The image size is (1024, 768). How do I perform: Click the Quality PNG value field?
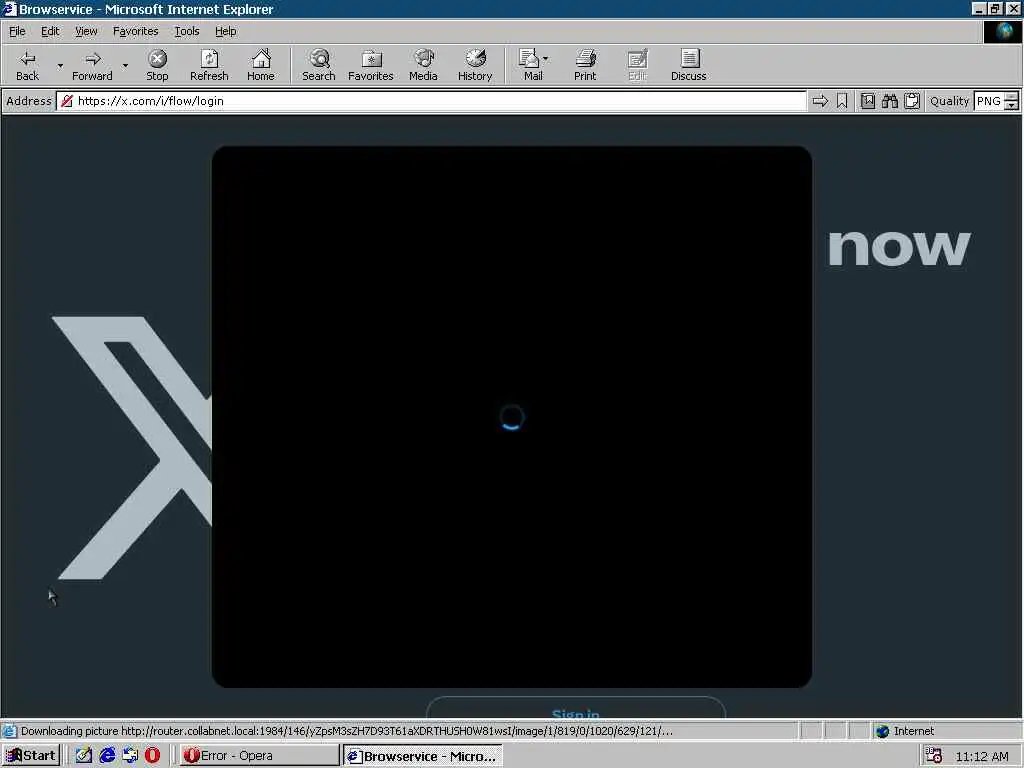click(x=989, y=101)
